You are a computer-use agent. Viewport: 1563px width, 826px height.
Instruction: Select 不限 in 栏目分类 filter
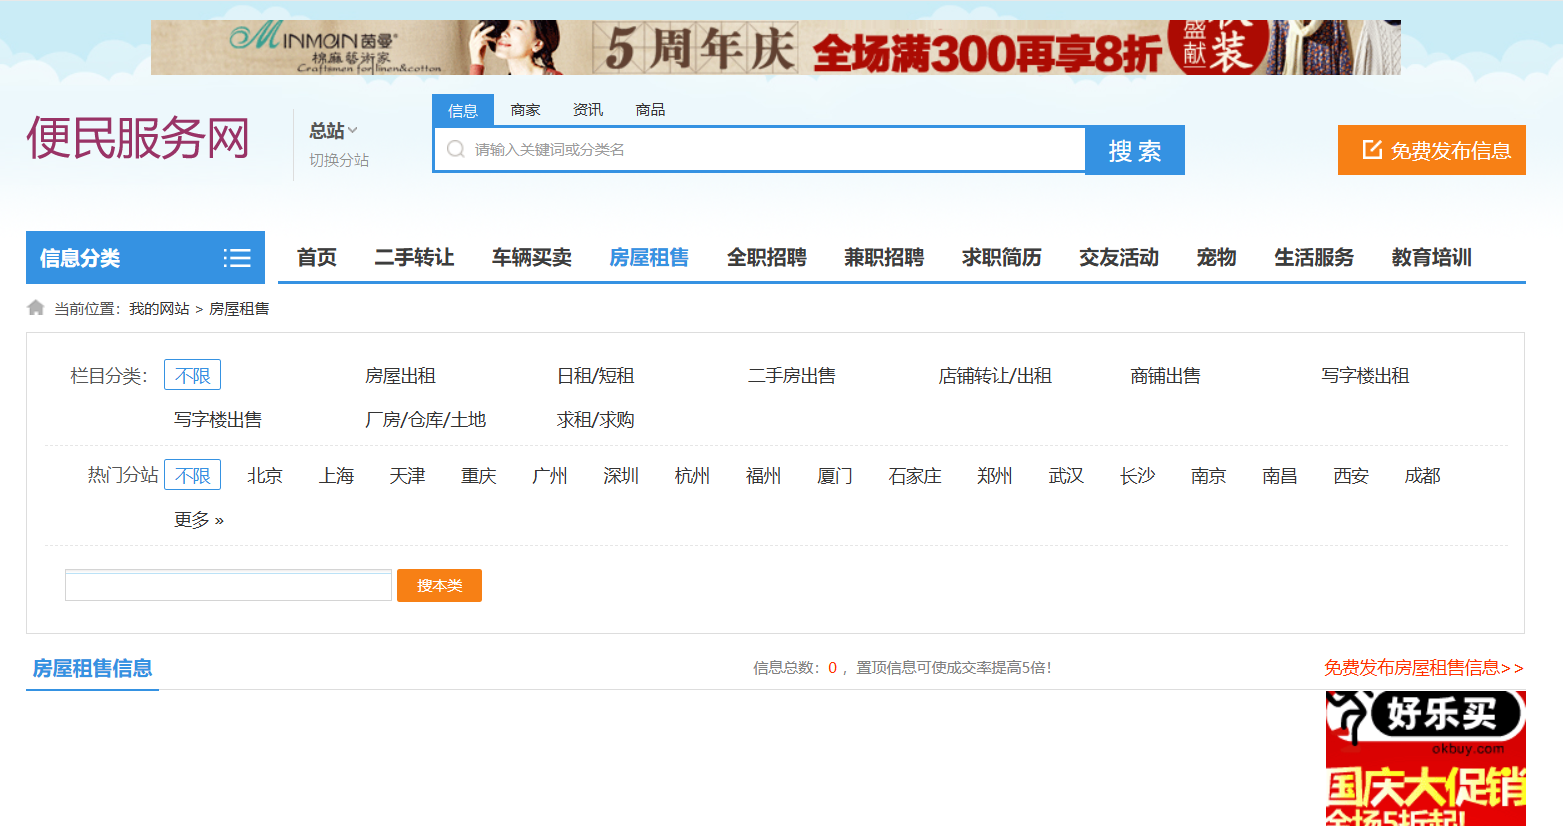tap(192, 376)
